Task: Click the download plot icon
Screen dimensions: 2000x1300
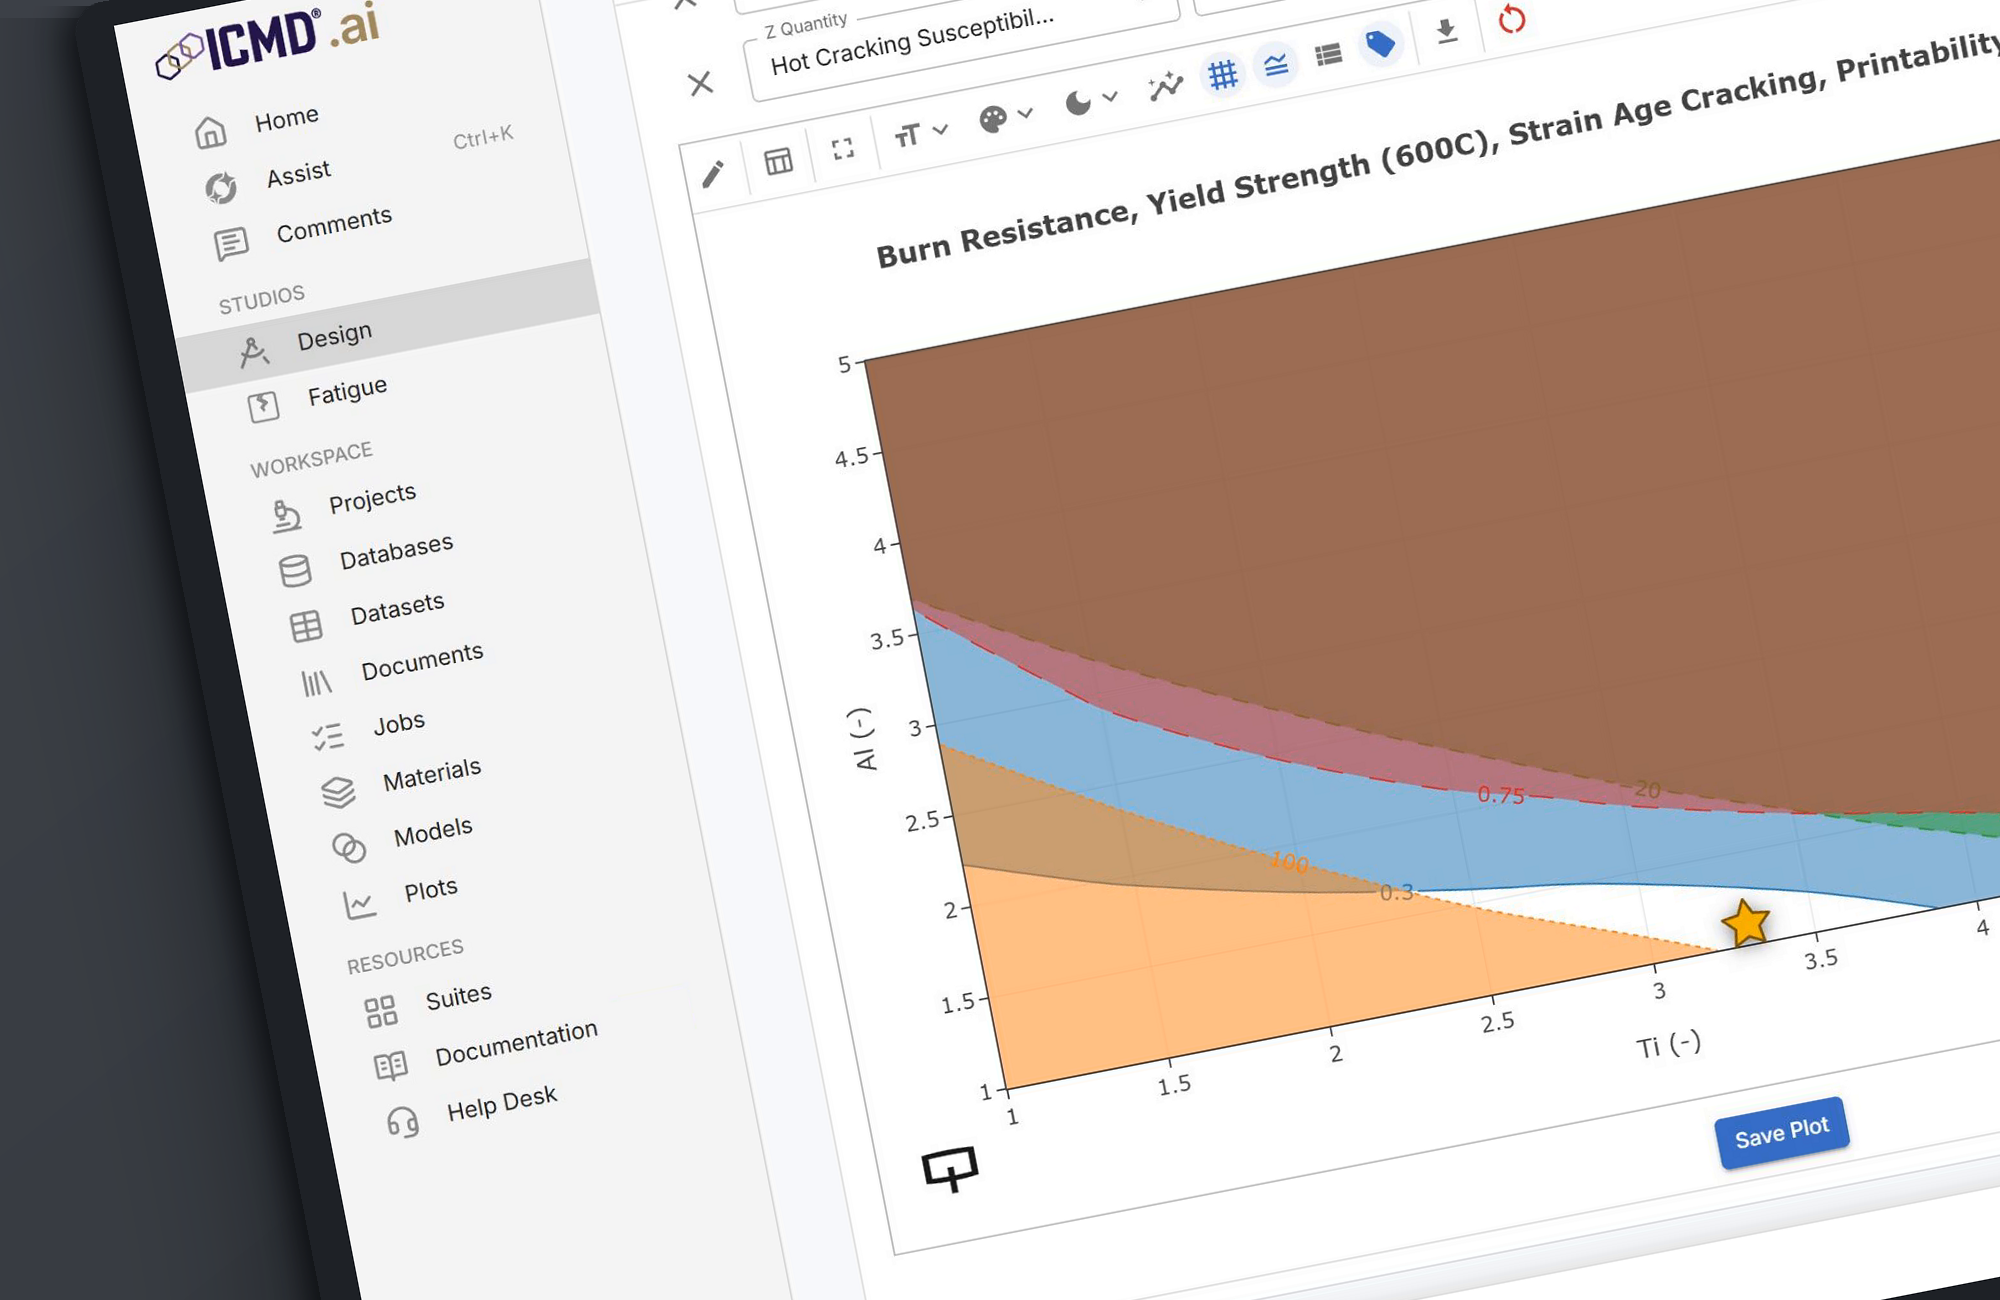Action: click(1446, 32)
